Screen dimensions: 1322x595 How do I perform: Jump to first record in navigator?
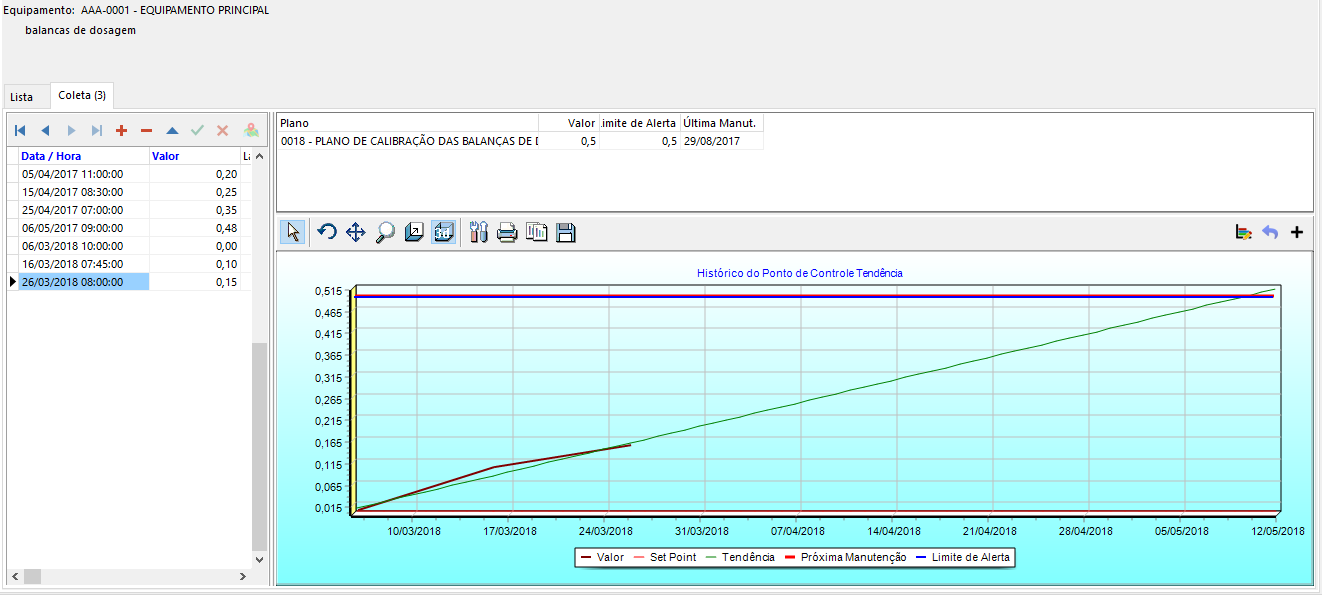coord(20,130)
